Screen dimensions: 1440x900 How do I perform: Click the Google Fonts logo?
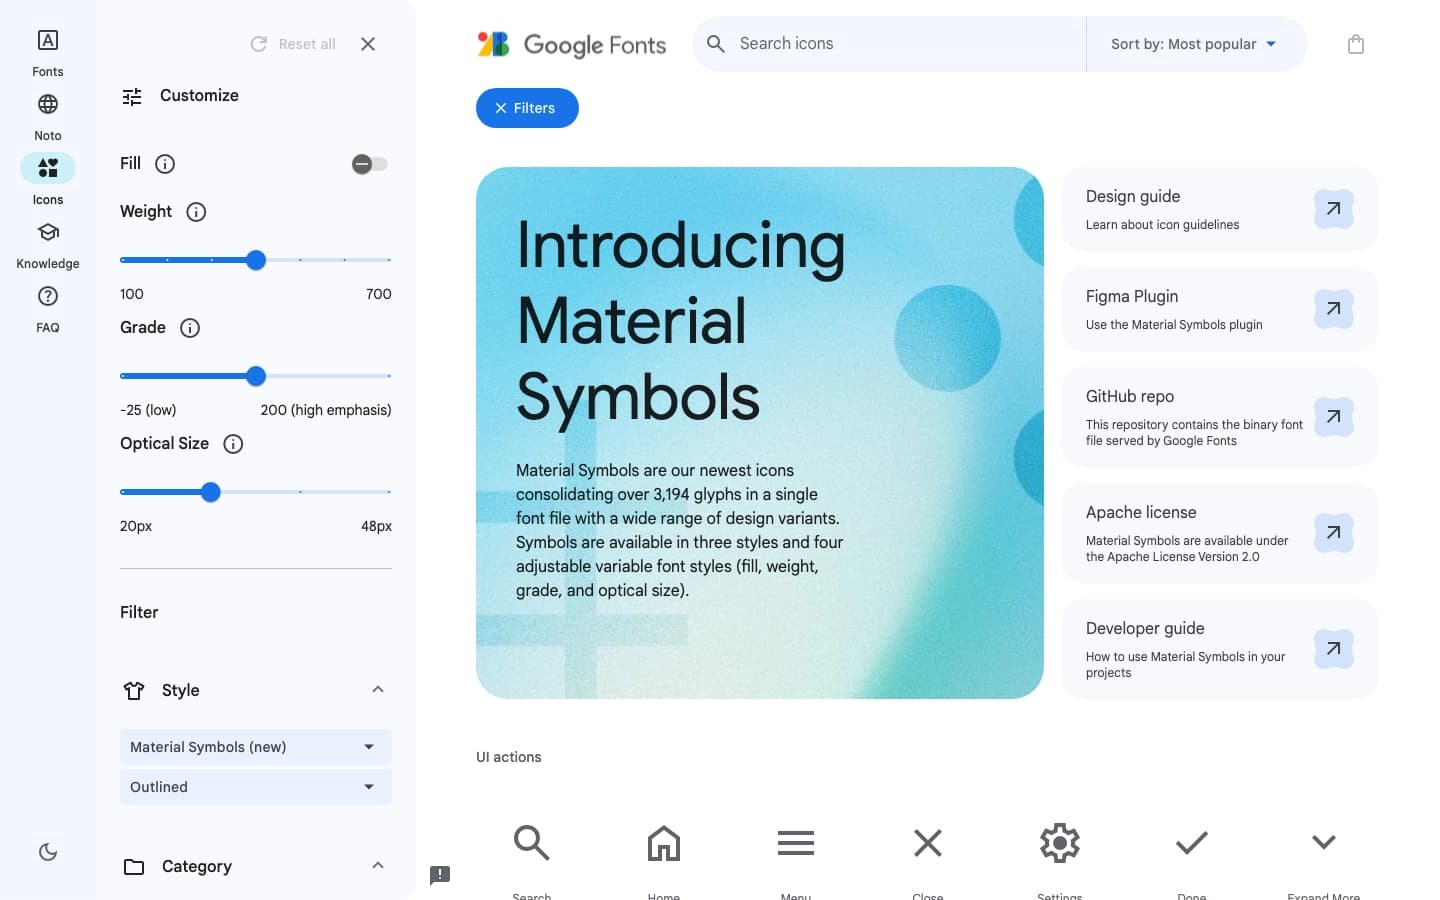[x=571, y=44]
